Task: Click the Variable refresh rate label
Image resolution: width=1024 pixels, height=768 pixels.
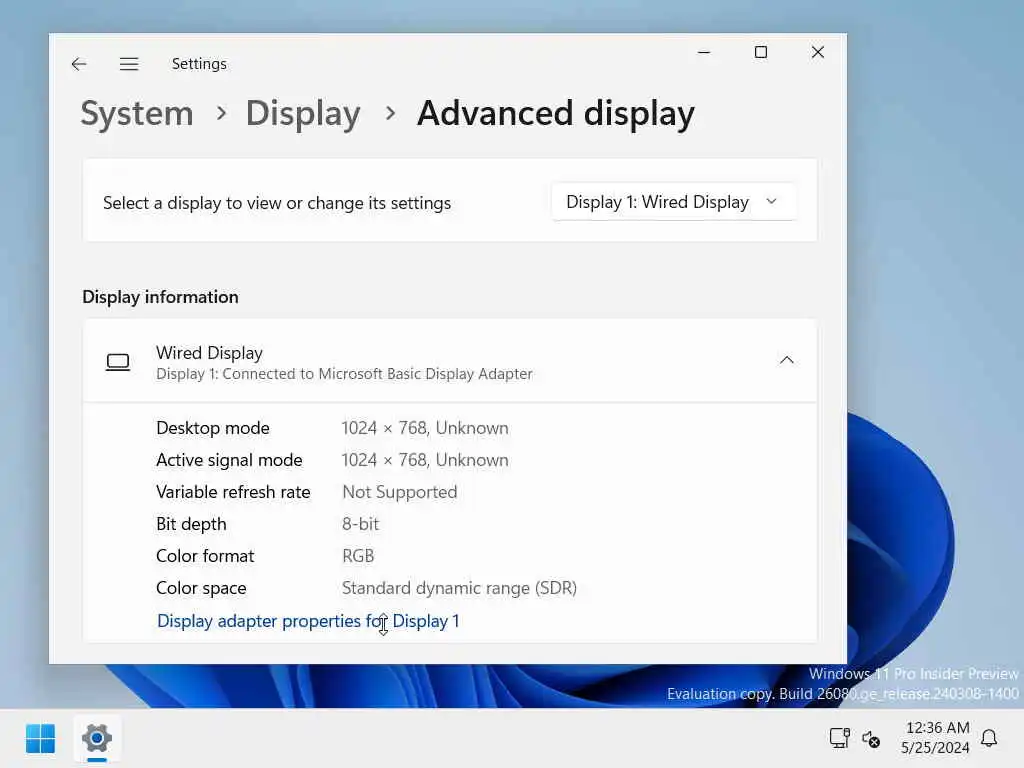Action: tap(233, 492)
